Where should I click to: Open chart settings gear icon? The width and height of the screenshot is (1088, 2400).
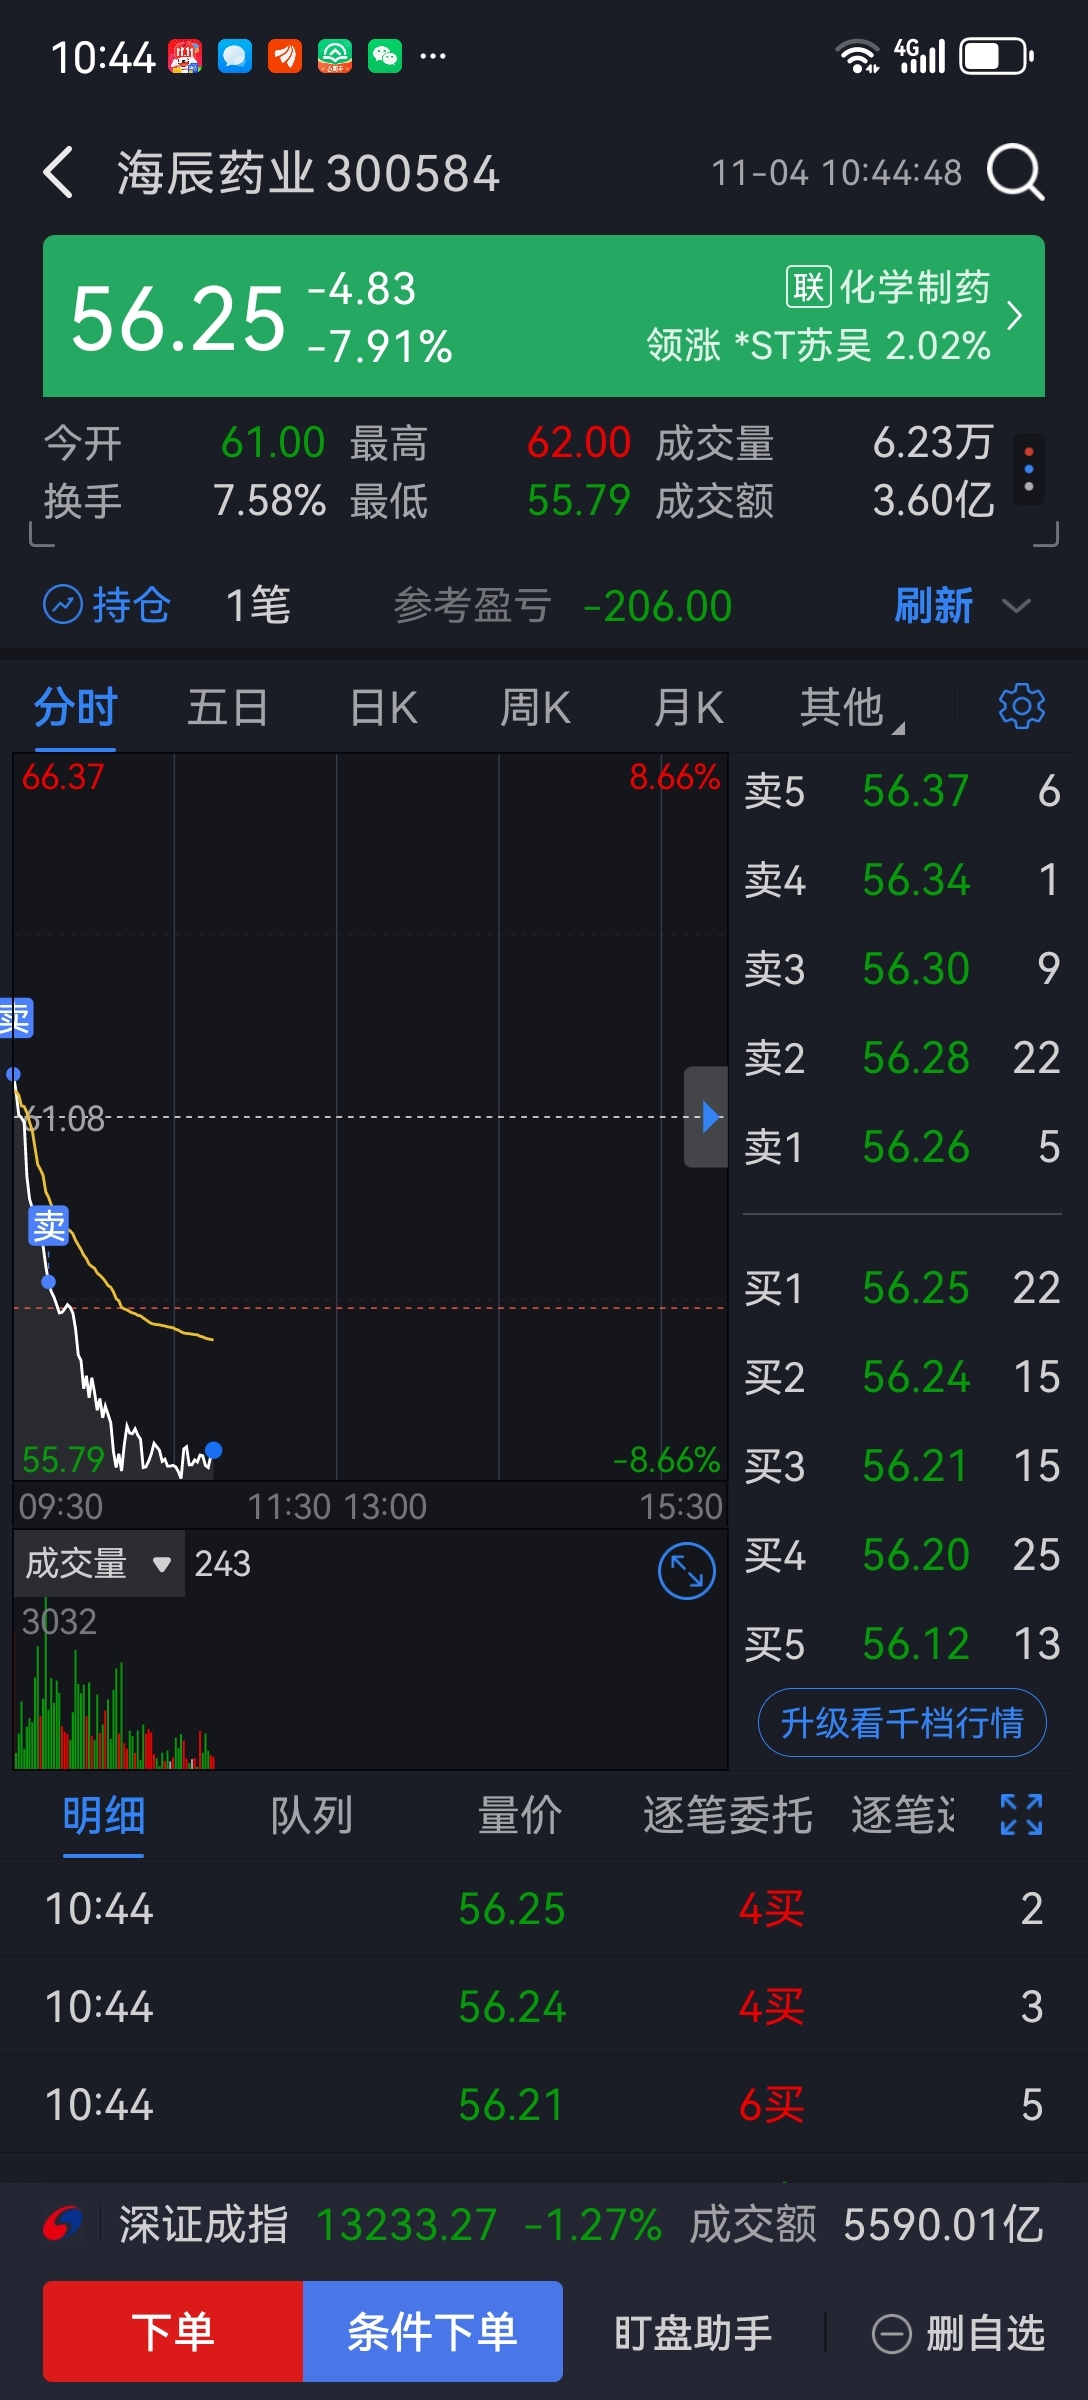coord(1021,706)
